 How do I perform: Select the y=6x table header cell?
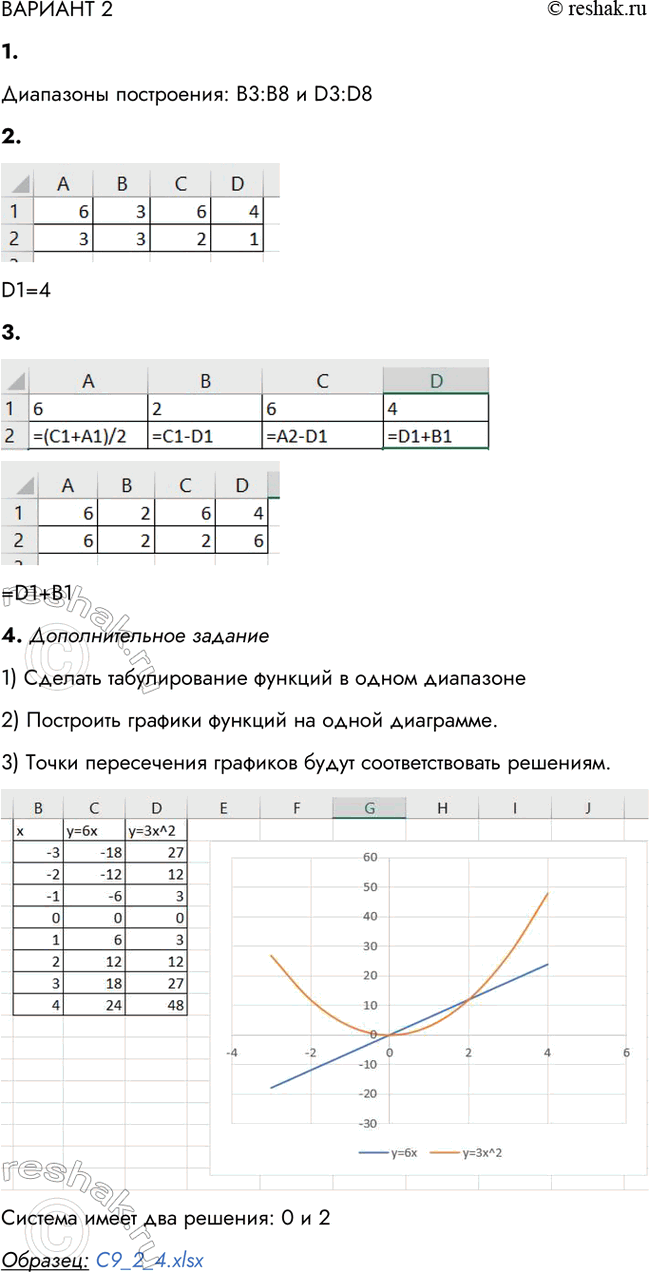(x=94, y=830)
